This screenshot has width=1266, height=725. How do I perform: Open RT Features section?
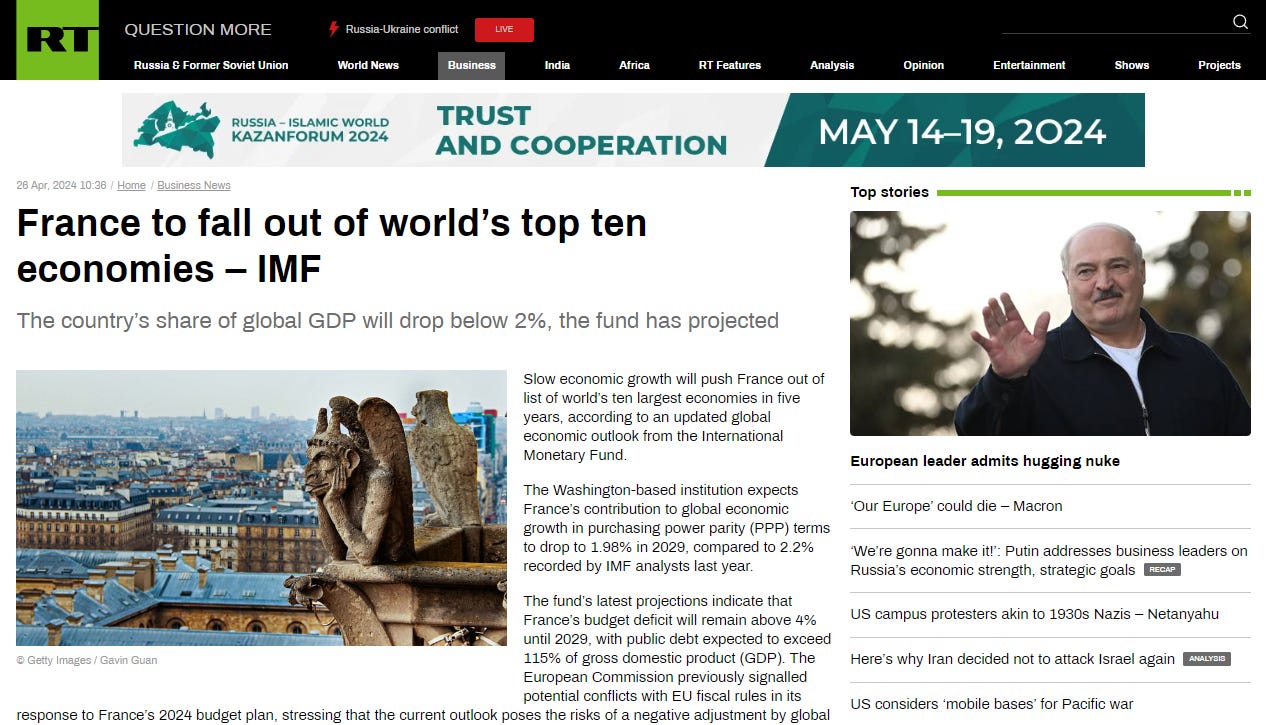tap(730, 65)
